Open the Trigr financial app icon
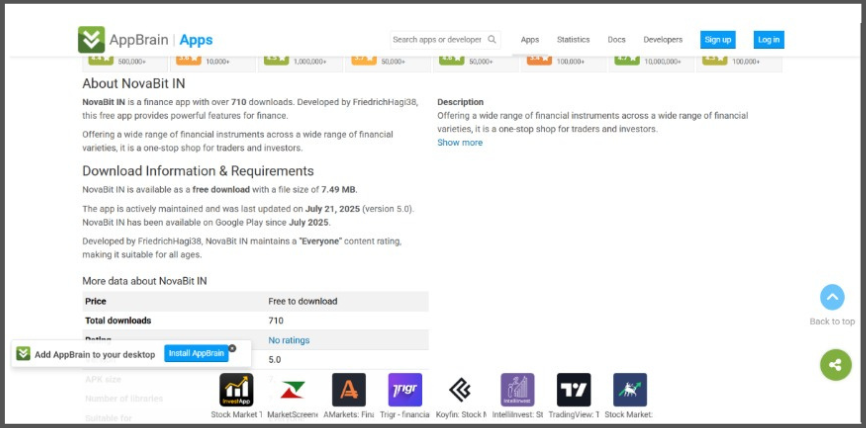866x428 pixels. (405, 390)
